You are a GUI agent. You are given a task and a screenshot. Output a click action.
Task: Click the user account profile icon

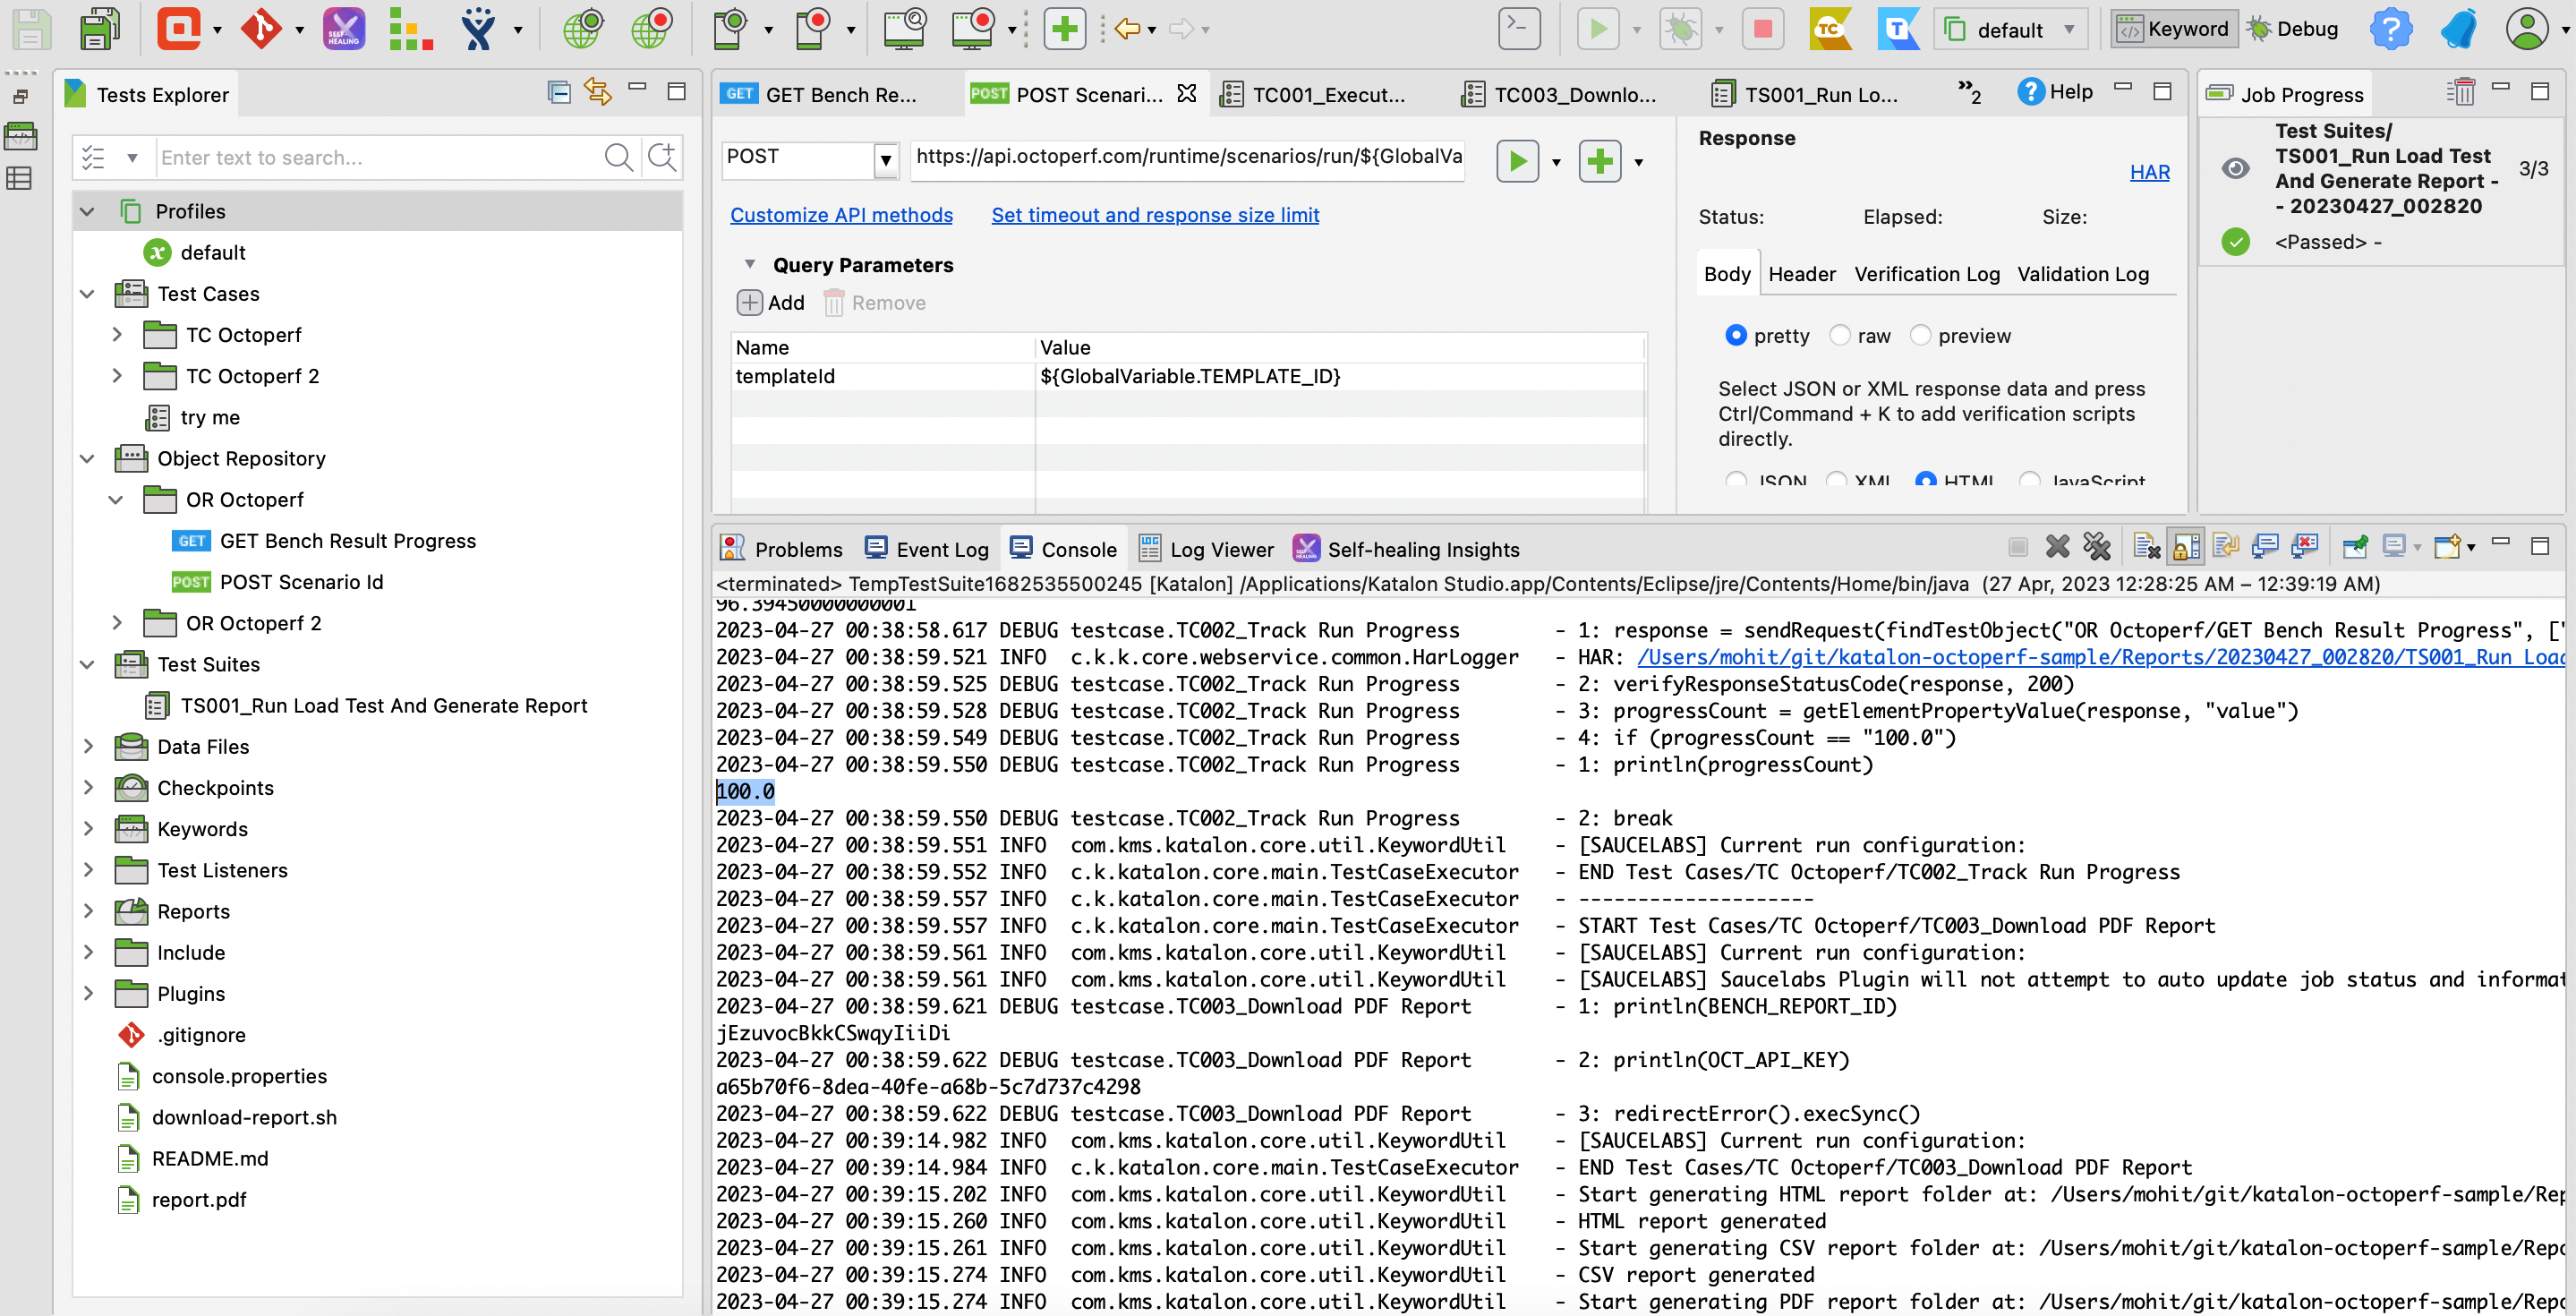point(2526,28)
